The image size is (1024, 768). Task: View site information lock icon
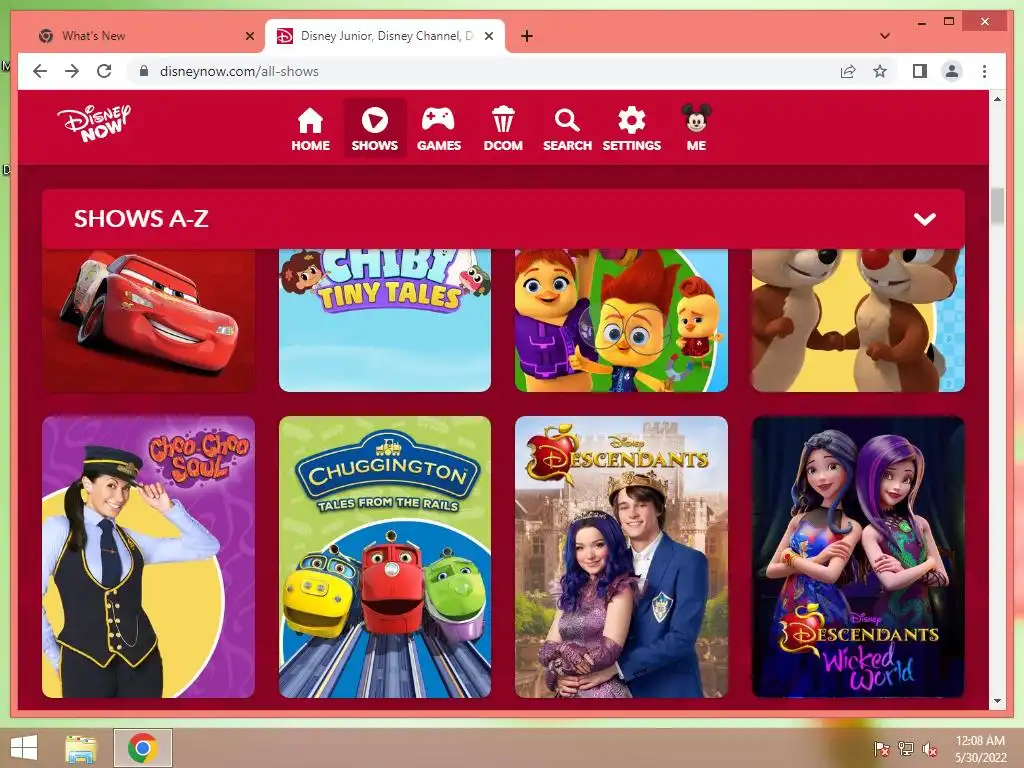144,71
